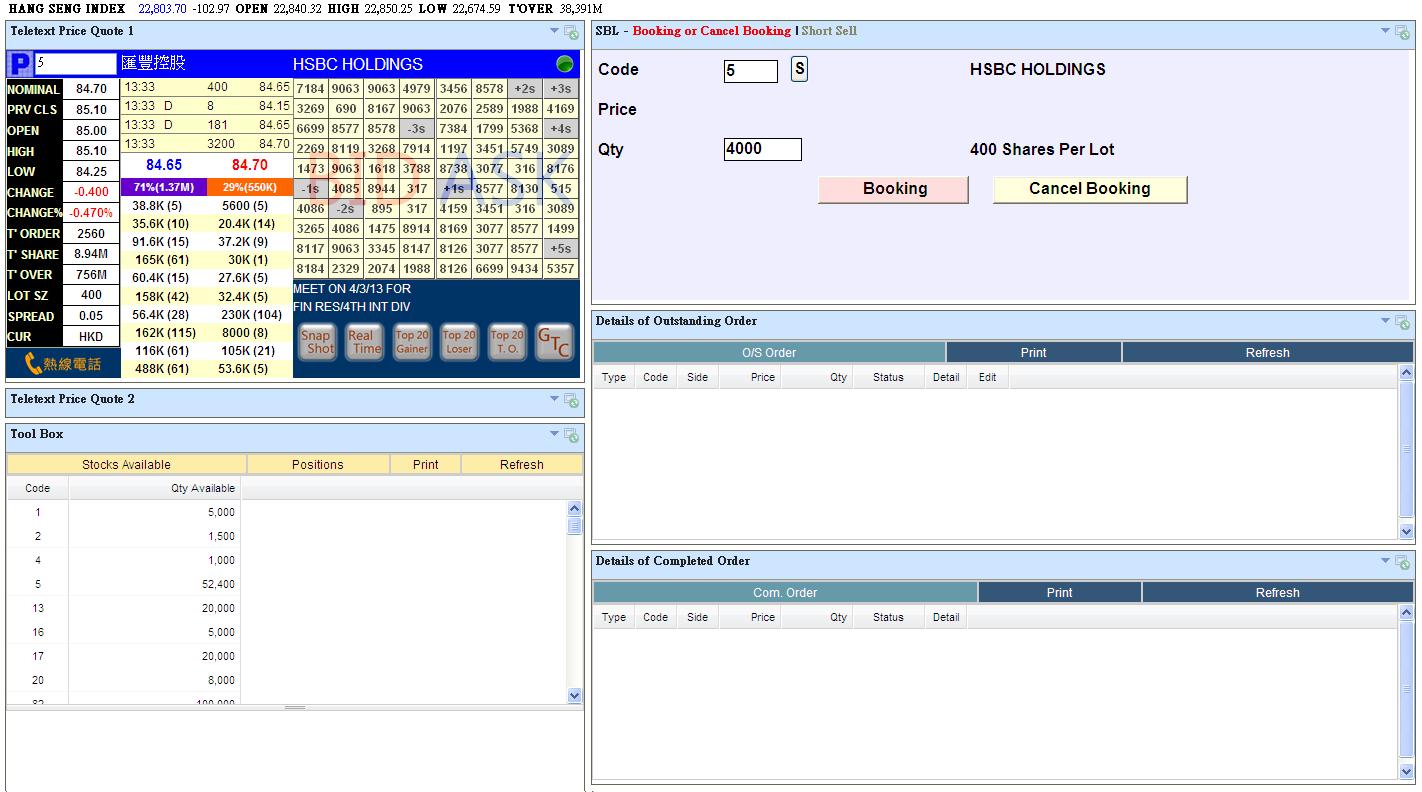Collapse the Teletext Price Quote 1 panel
The height and width of the screenshot is (792, 1422).
coord(554,31)
